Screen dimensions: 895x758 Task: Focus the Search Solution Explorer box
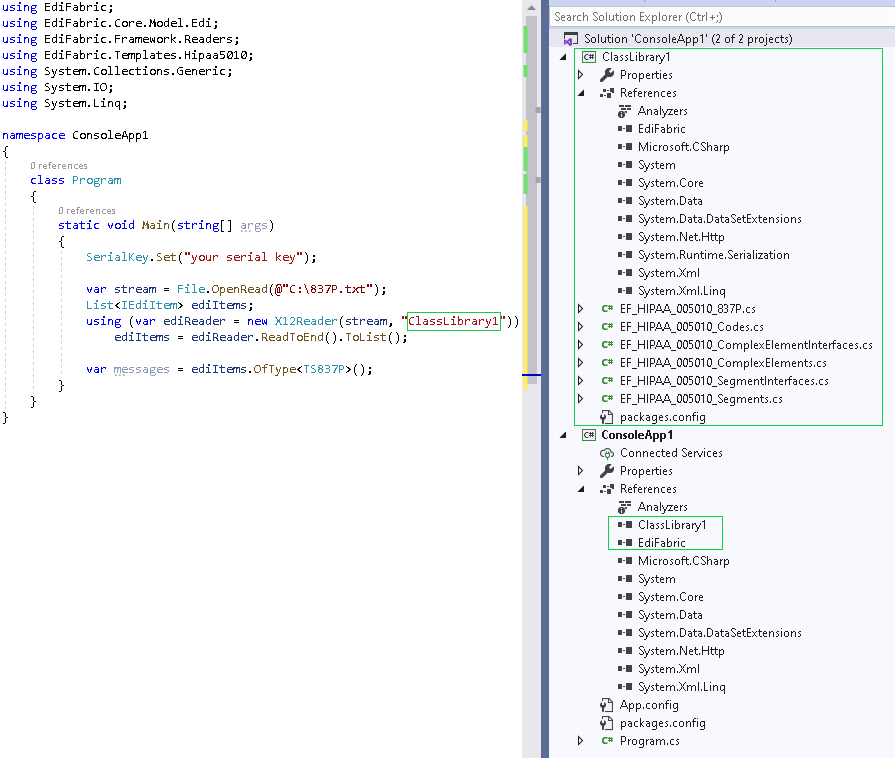[721, 17]
